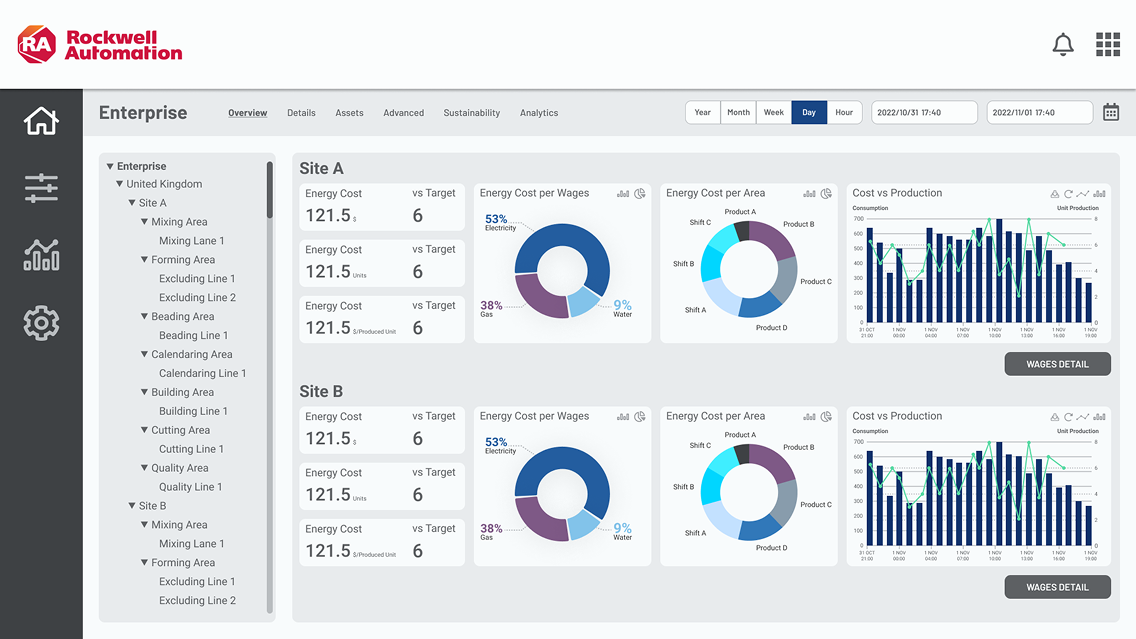Collapse the Site B tree node

tap(132, 506)
